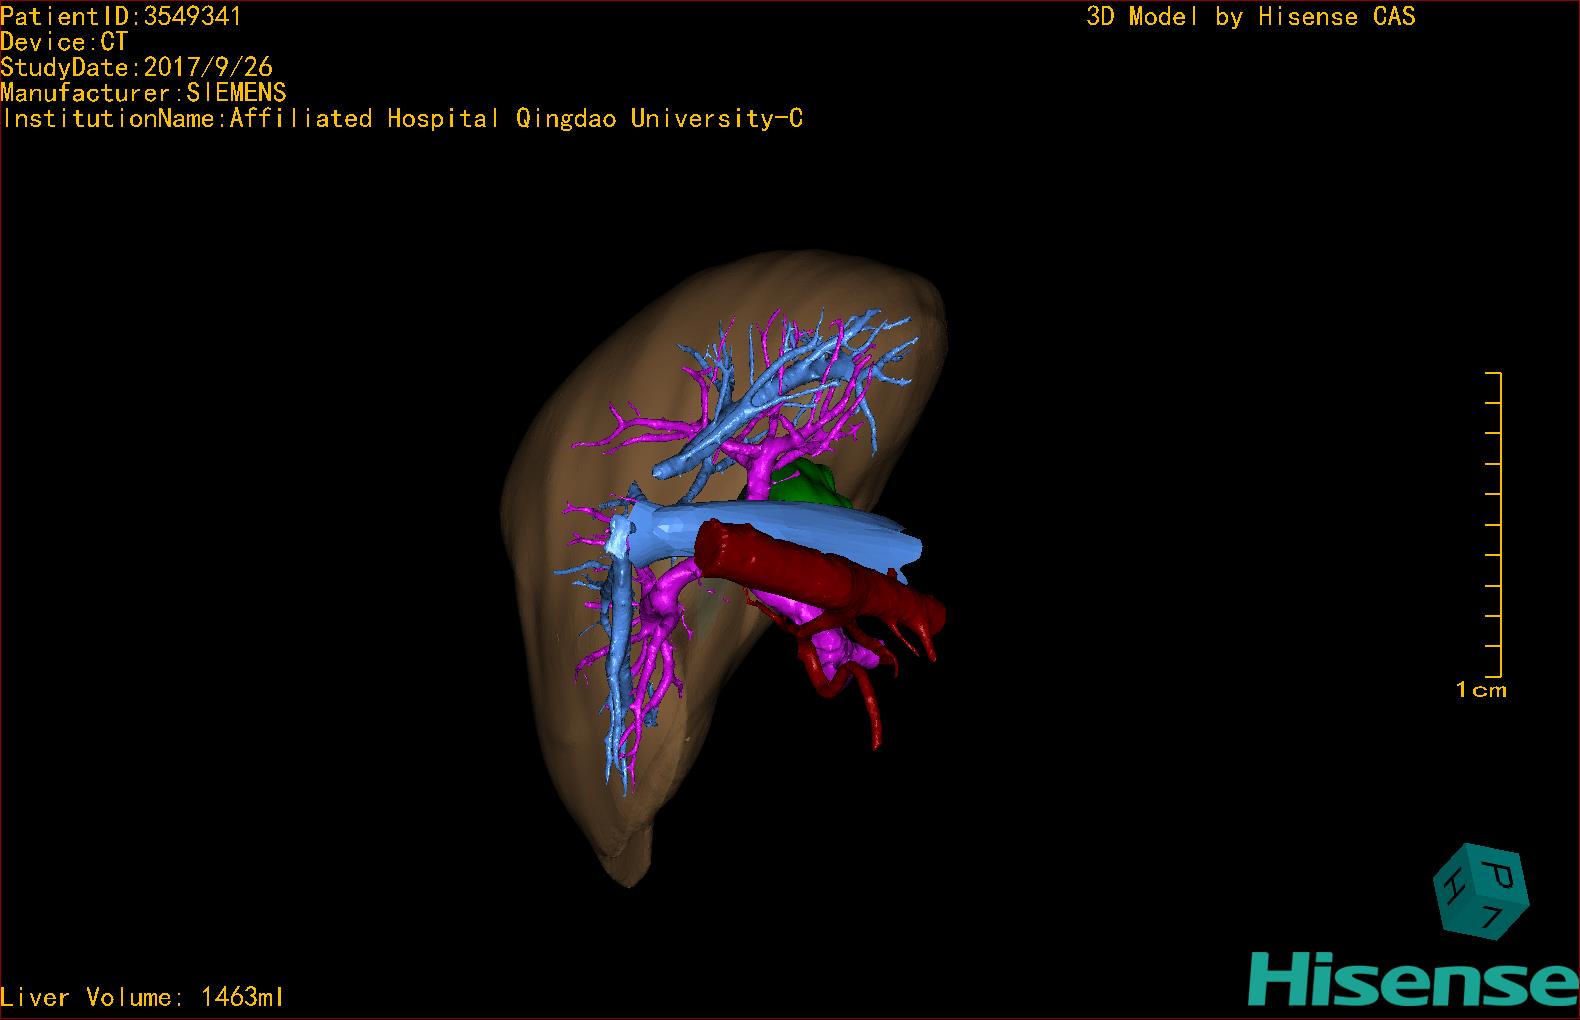
Task: Click the Device:CT label
Action: click(x=65, y=42)
